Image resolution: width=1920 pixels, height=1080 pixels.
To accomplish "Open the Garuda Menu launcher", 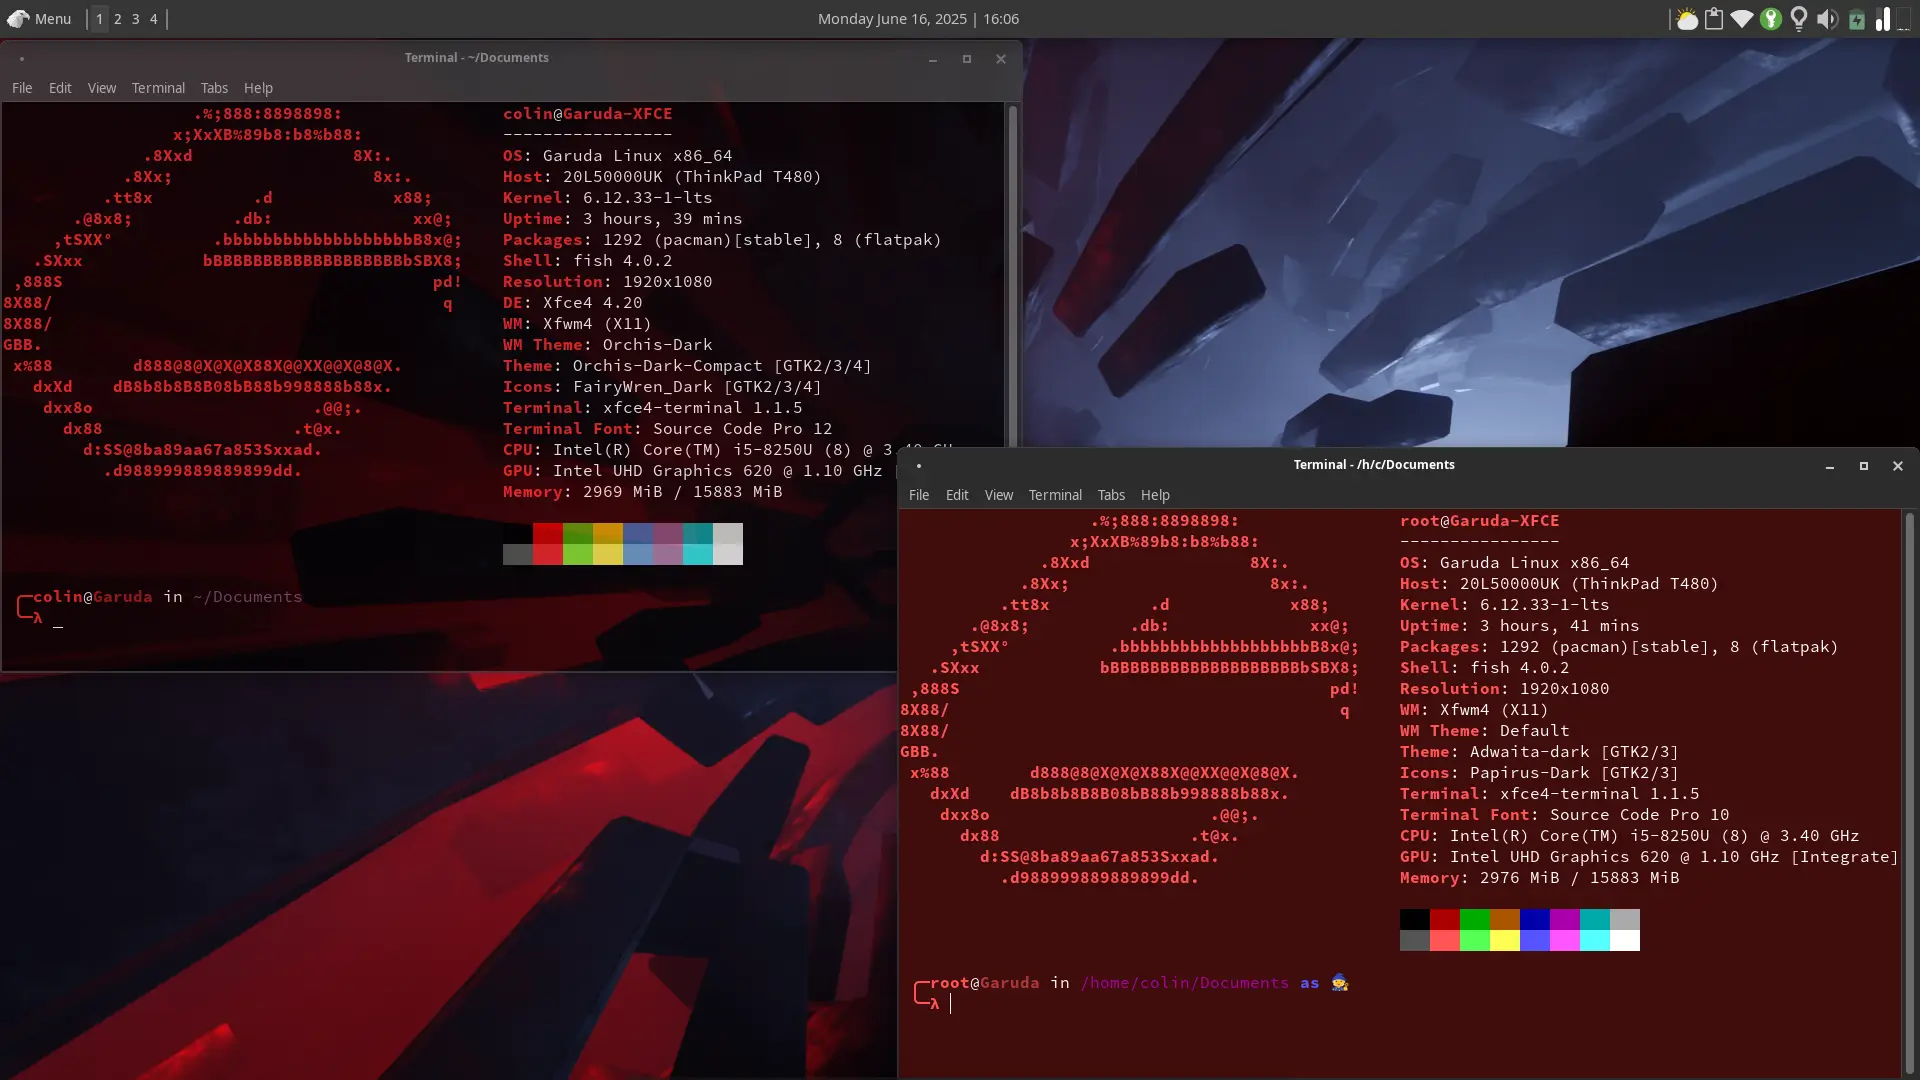I will pyautogui.click(x=39, y=19).
